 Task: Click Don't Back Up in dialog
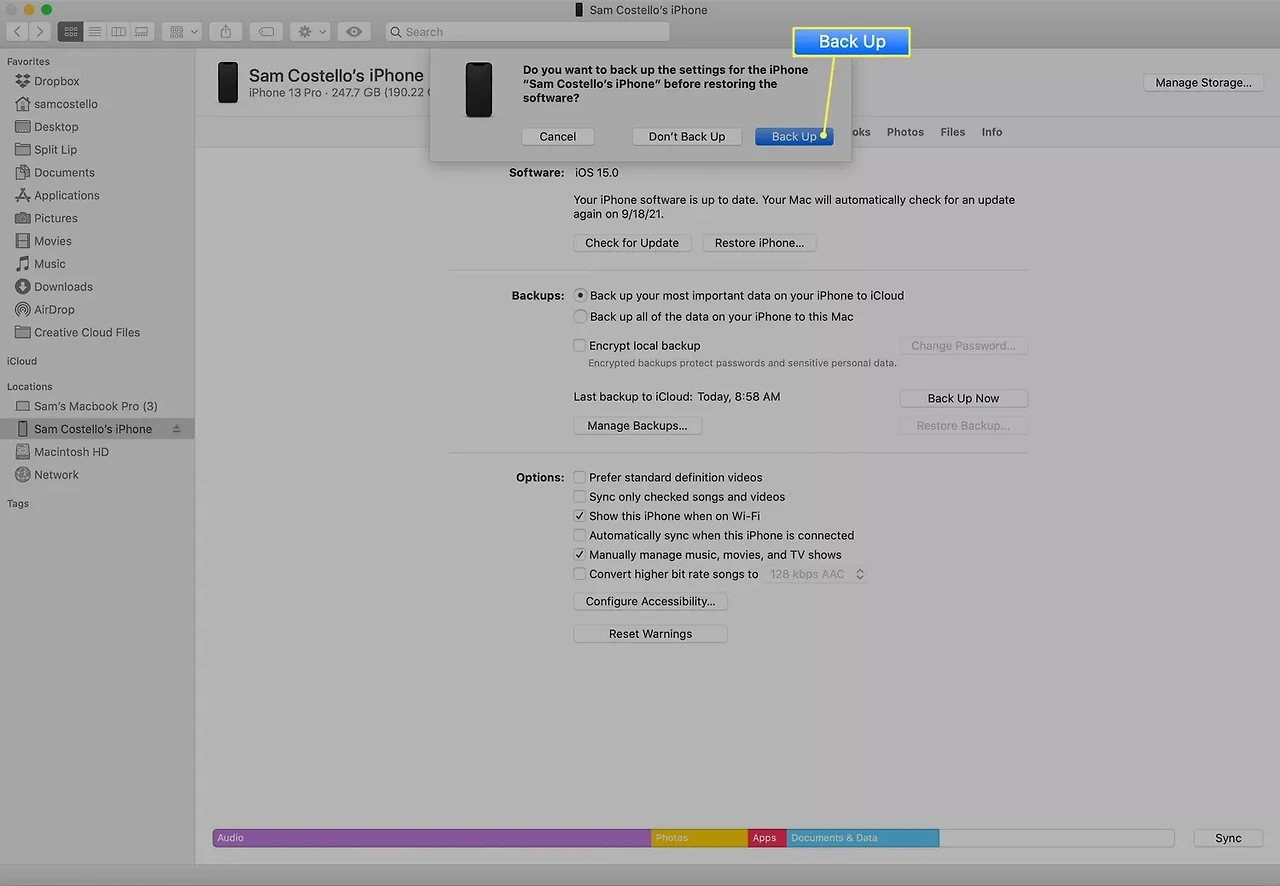687,137
